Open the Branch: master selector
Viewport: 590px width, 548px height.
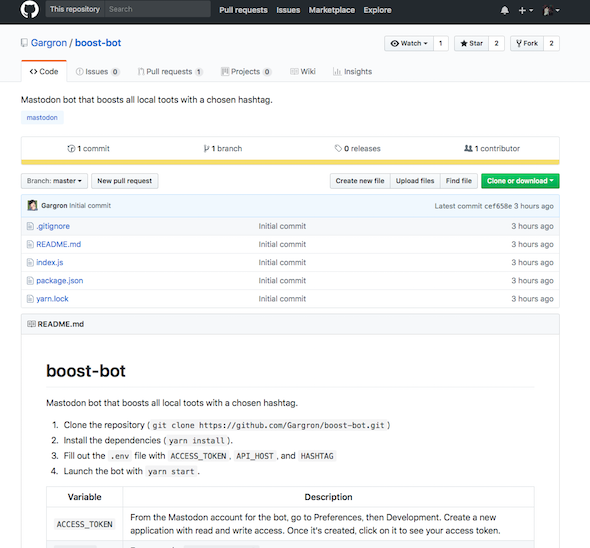pos(54,181)
